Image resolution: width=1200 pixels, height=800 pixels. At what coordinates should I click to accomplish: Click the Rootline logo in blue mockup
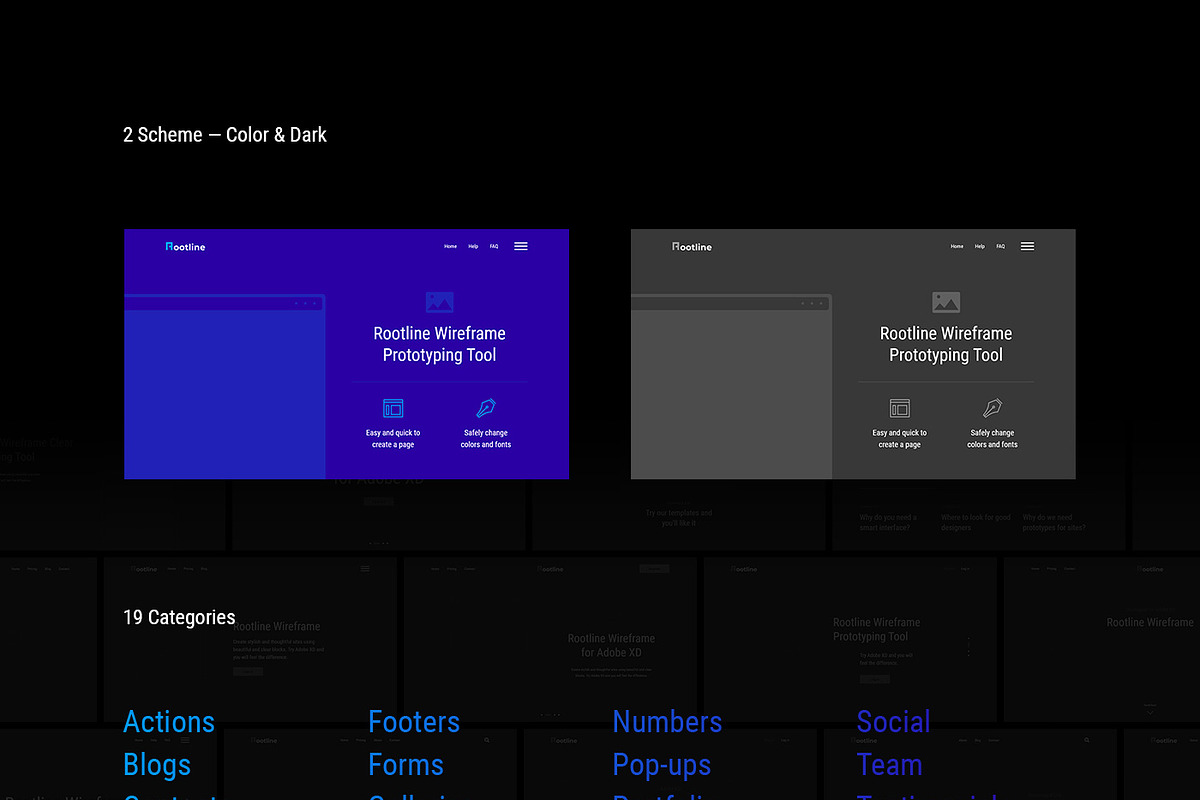pyautogui.click(x=185, y=246)
